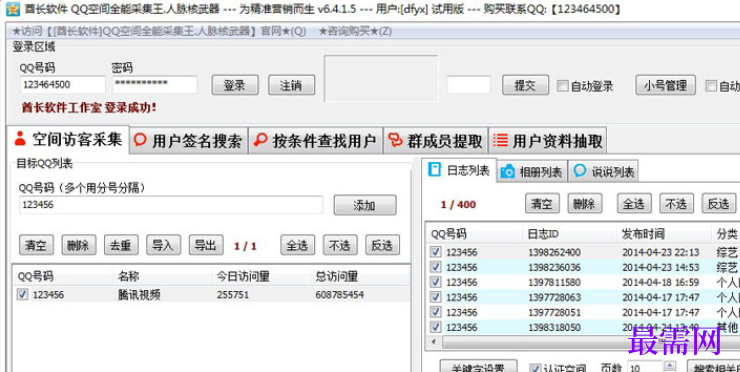The height and width of the screenshot is (372, 740).
Task: Focus the 密码 field
Action: [155, 85]
